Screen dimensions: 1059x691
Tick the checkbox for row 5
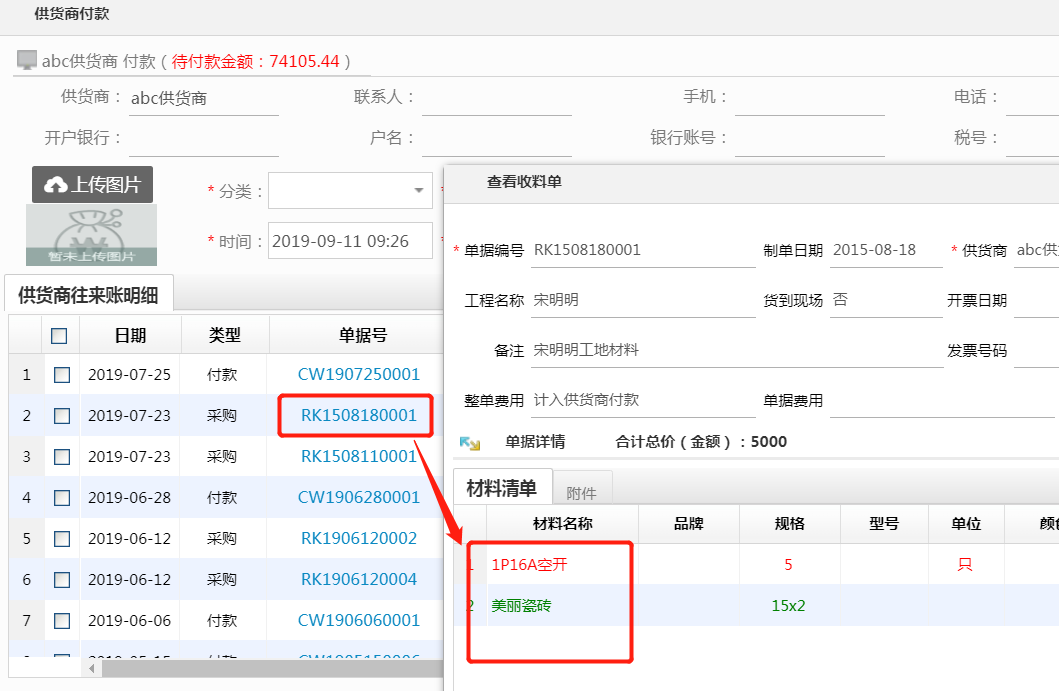[x=62, y=539]
